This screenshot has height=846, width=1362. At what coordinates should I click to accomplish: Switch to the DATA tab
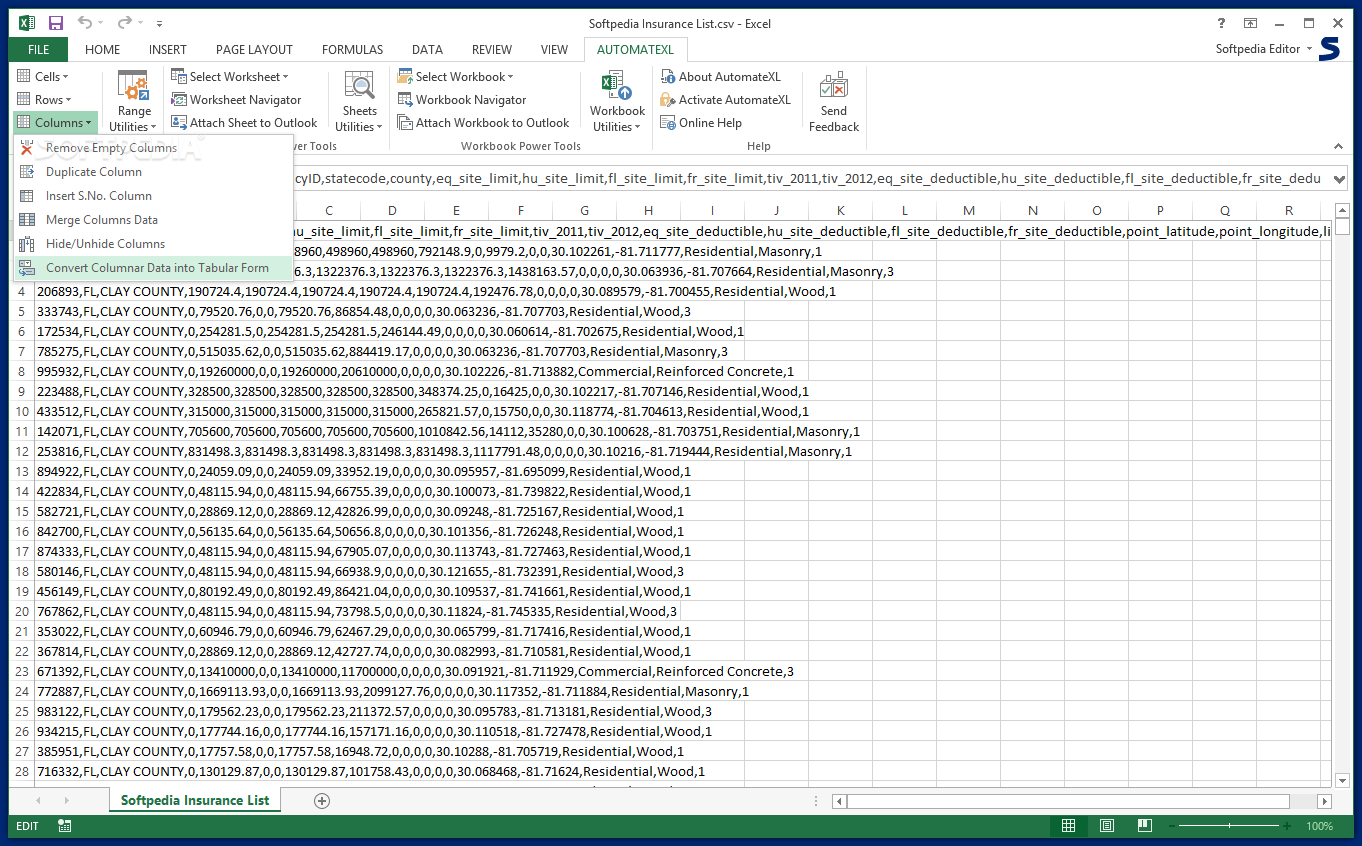(427, 49)
